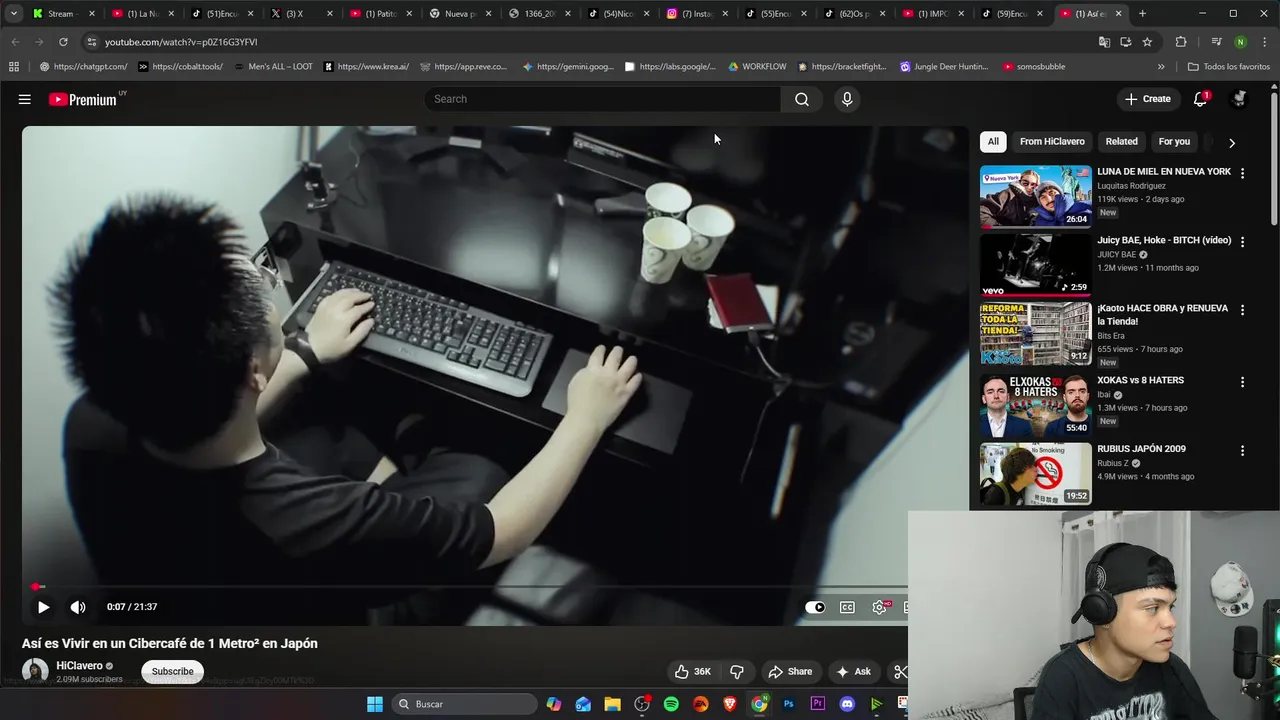Image resolution: width=1280 pixels, height=720 pixels.
Task: Open Windows Start menu
Action: pyautogui.click(x=375, y=704)
